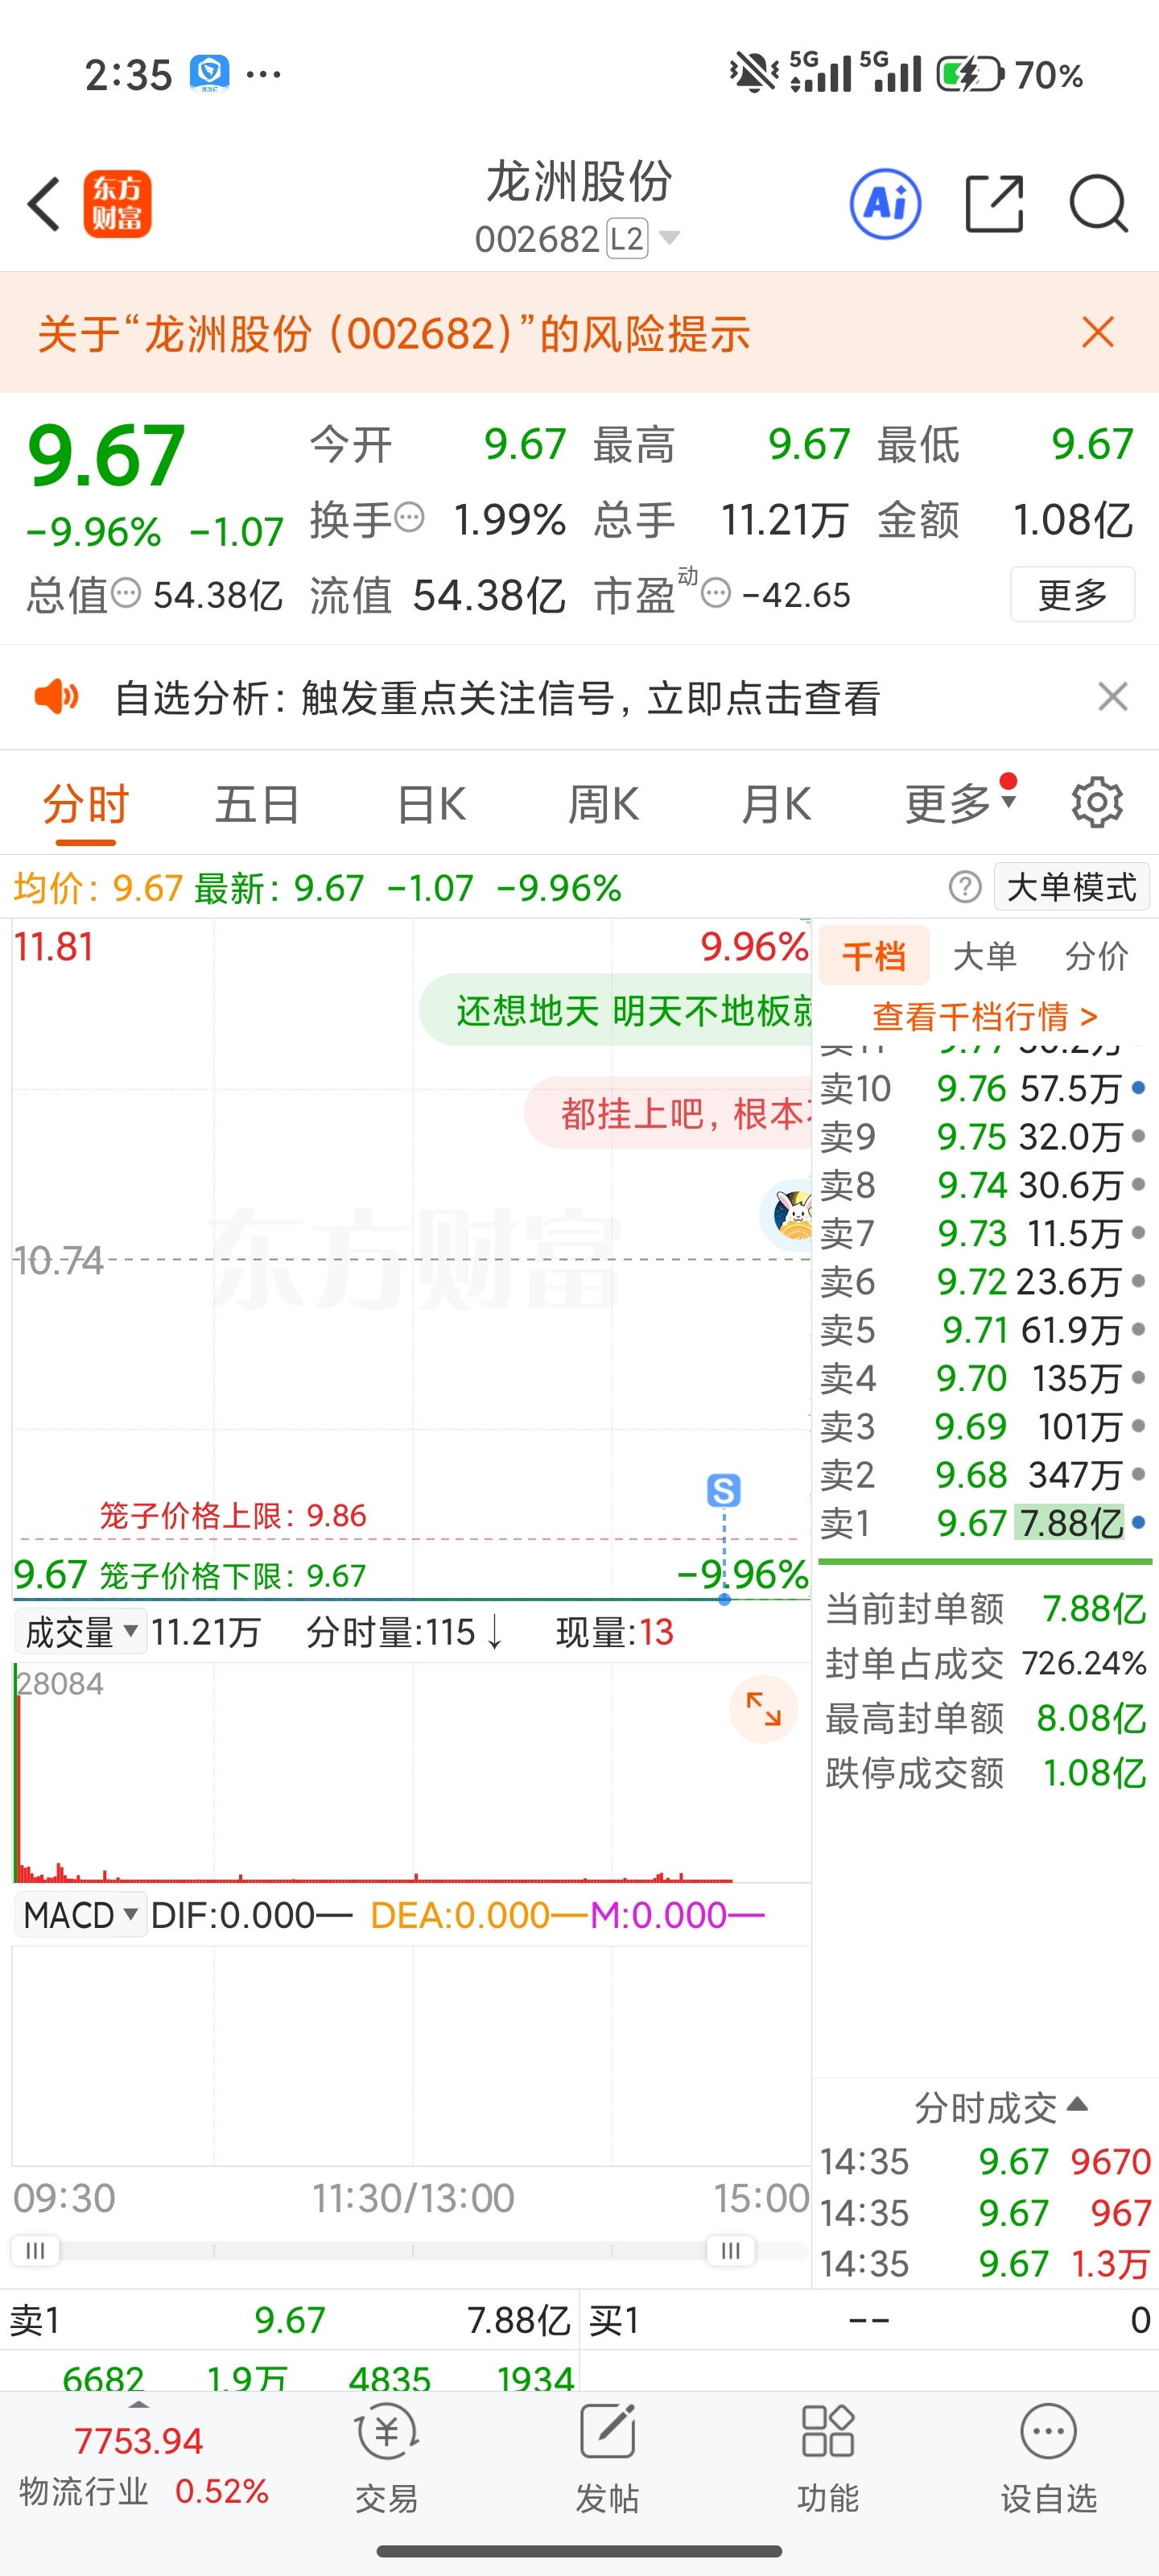Screen dimensions: 1159x2576
Task: Tap the bottom 买1 quote row
Action: click(x=869, y=2319)
